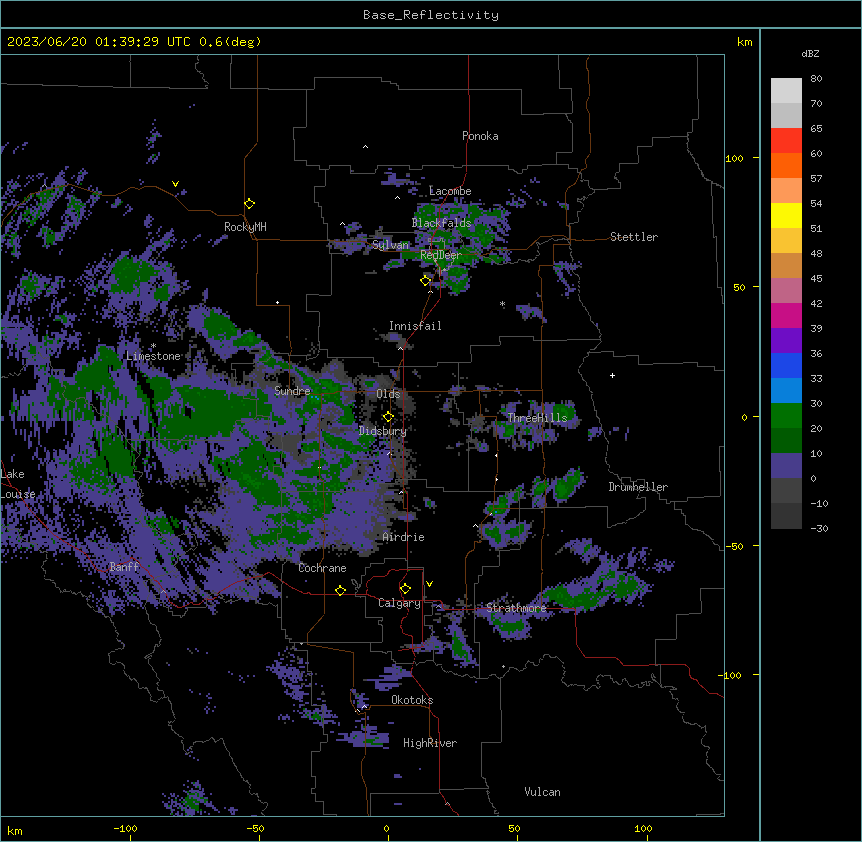Image resolution: width=862 pixels, height=842 pixels.
Task: Click the Blackfalds city label
Action: point(441,223)
